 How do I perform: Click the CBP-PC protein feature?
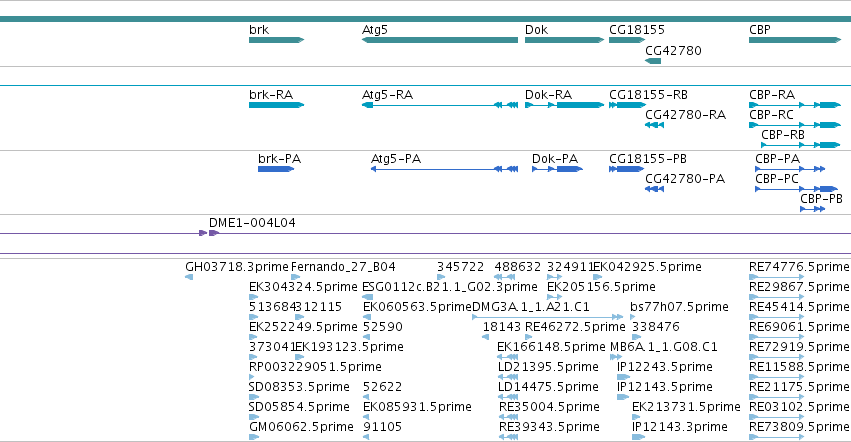click(x=796, y=189)
